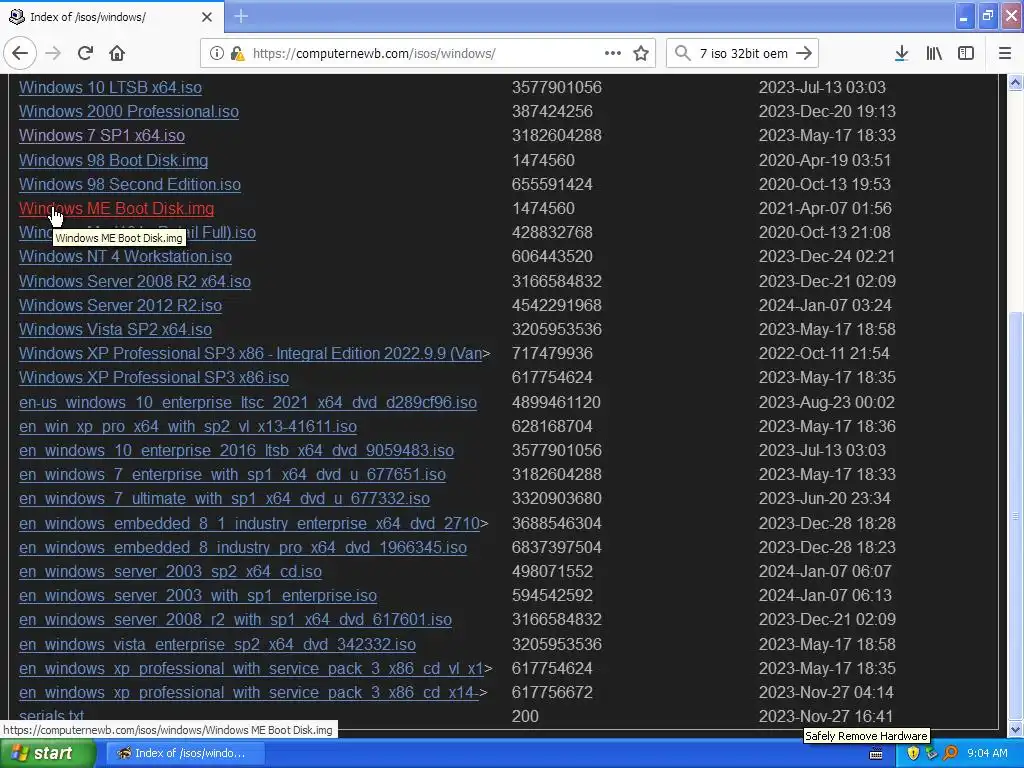
Task: Click the keyboard icon in system tray
Action: (876, 754)
